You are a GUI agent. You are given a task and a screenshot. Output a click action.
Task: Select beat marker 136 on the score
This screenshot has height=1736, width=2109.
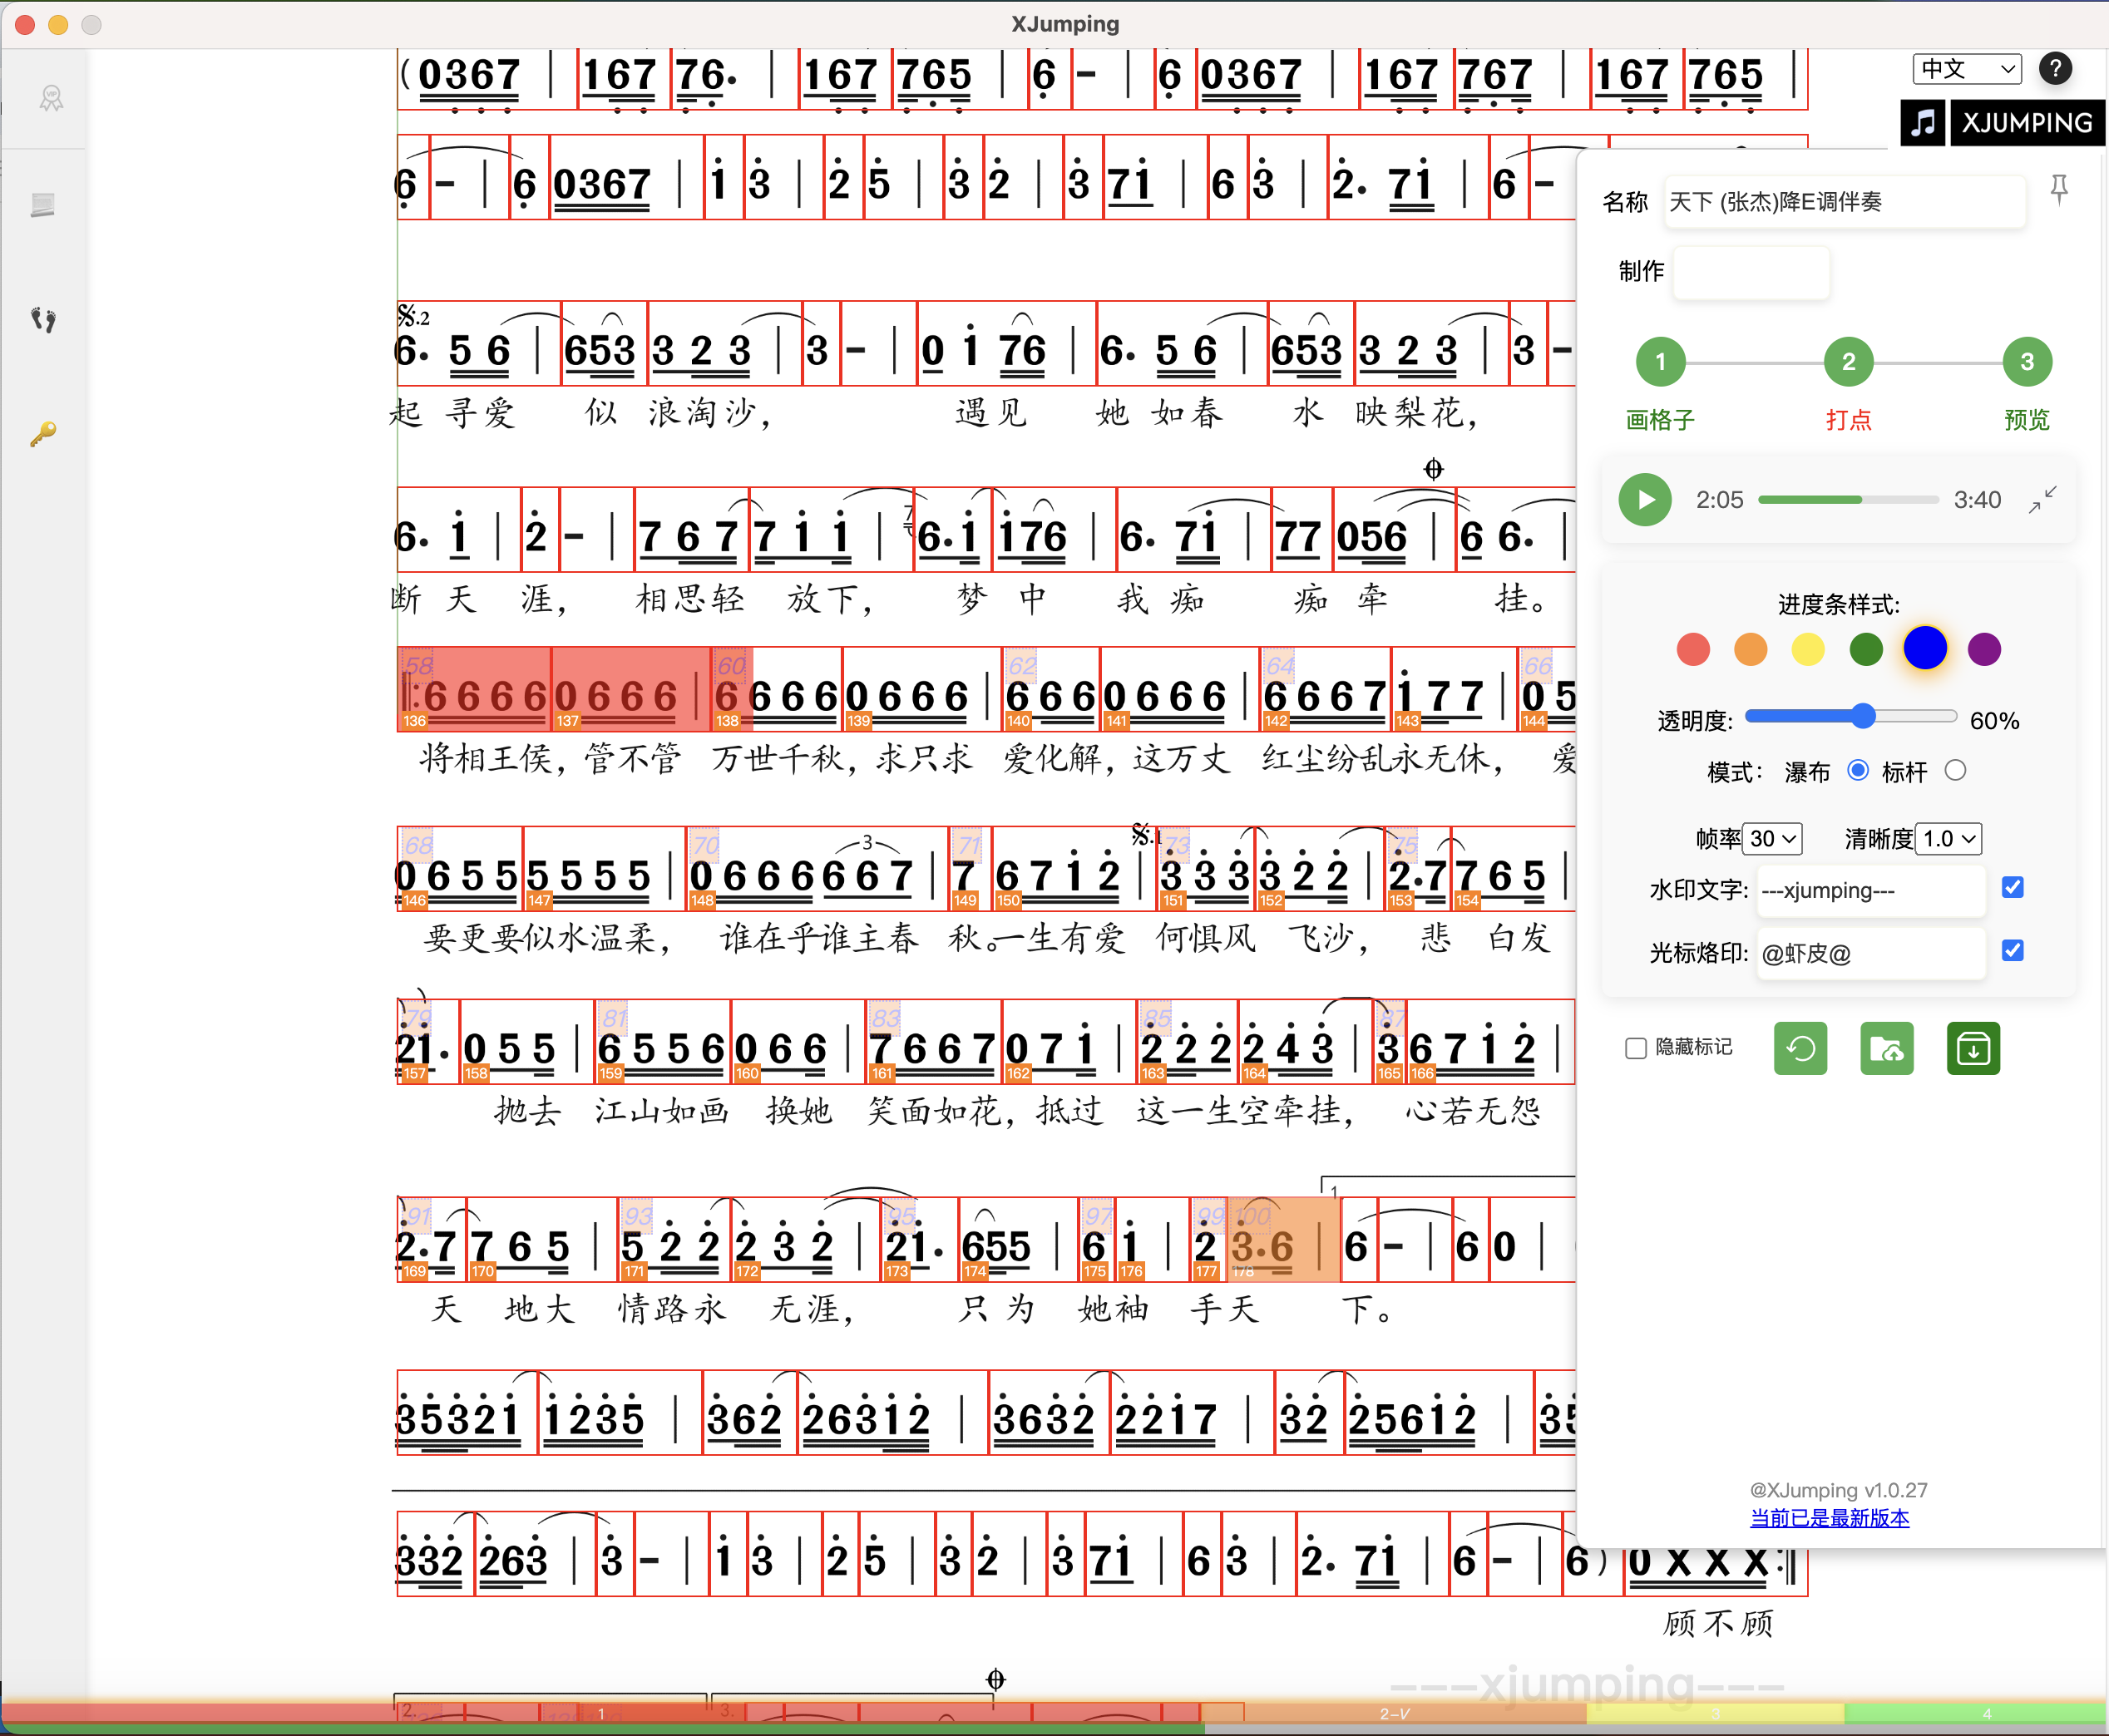(414, 721)
